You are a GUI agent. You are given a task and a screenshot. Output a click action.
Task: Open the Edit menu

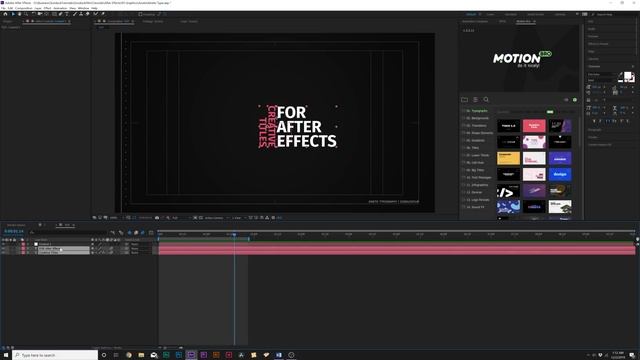click(10, 8)
